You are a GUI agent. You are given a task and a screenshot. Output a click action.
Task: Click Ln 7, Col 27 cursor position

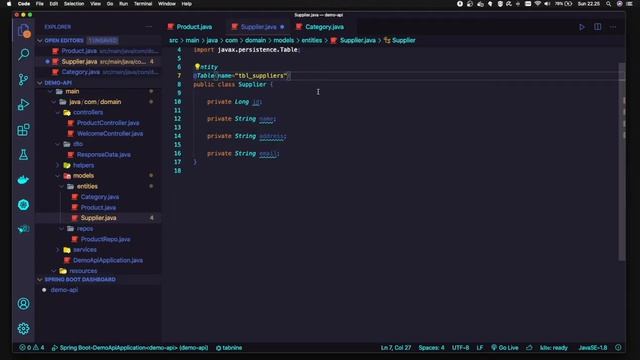[x=396, y=348]
